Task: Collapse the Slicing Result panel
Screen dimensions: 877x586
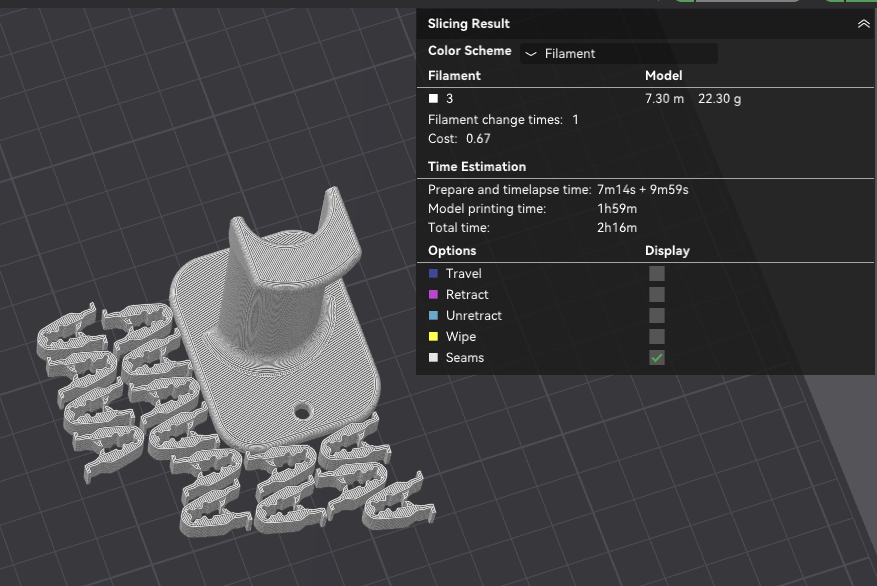Action: [x=864, y=23]
